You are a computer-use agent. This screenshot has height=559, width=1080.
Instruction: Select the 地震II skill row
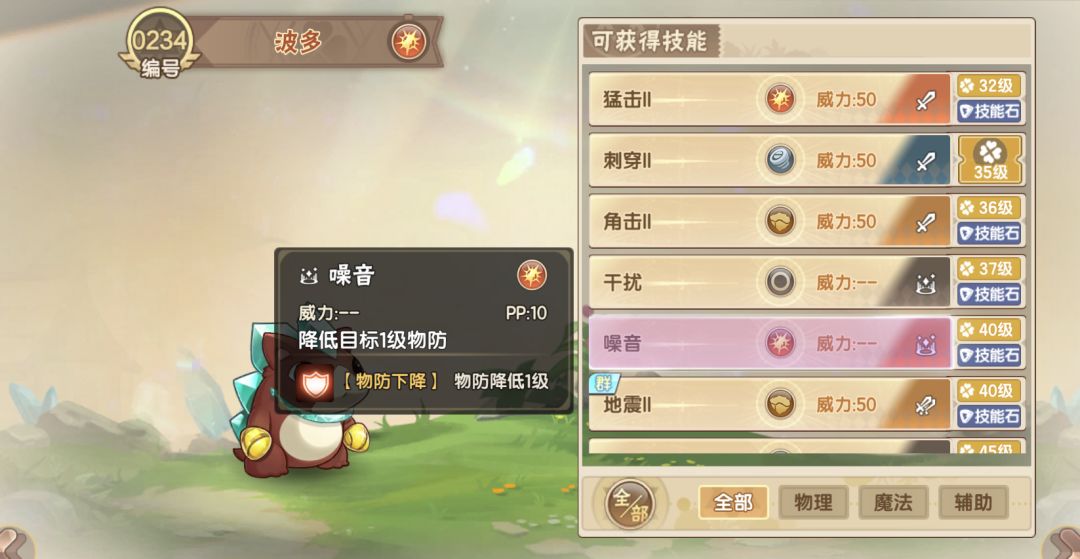[x=771, y=404]
